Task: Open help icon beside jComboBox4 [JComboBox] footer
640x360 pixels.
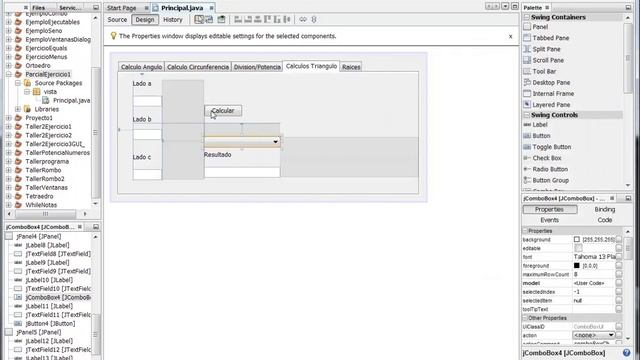Action: pos(627,353)
